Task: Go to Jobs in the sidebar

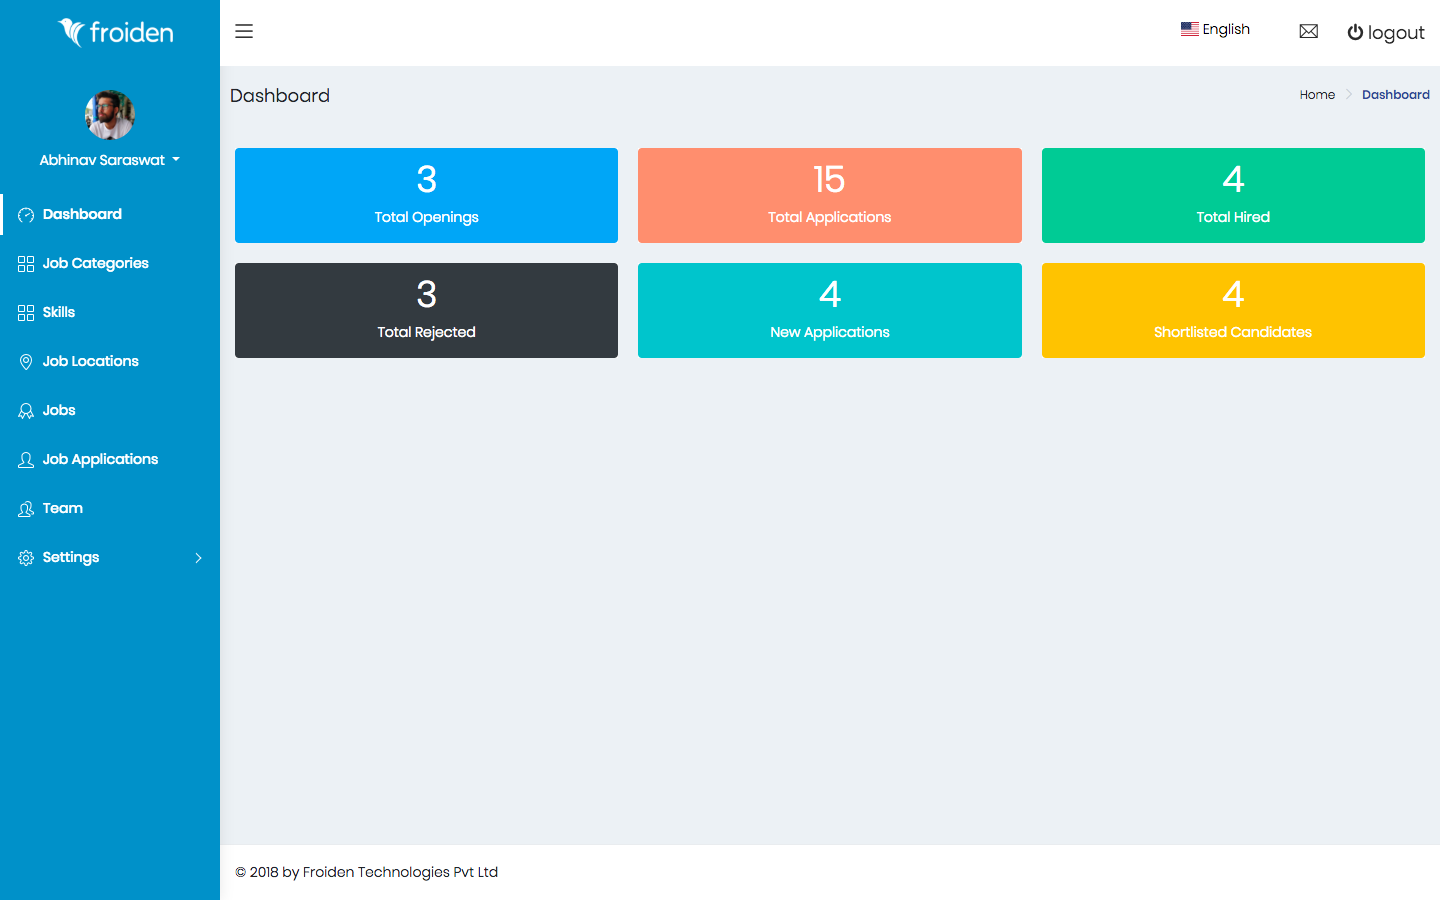Action: coord(59,410)
